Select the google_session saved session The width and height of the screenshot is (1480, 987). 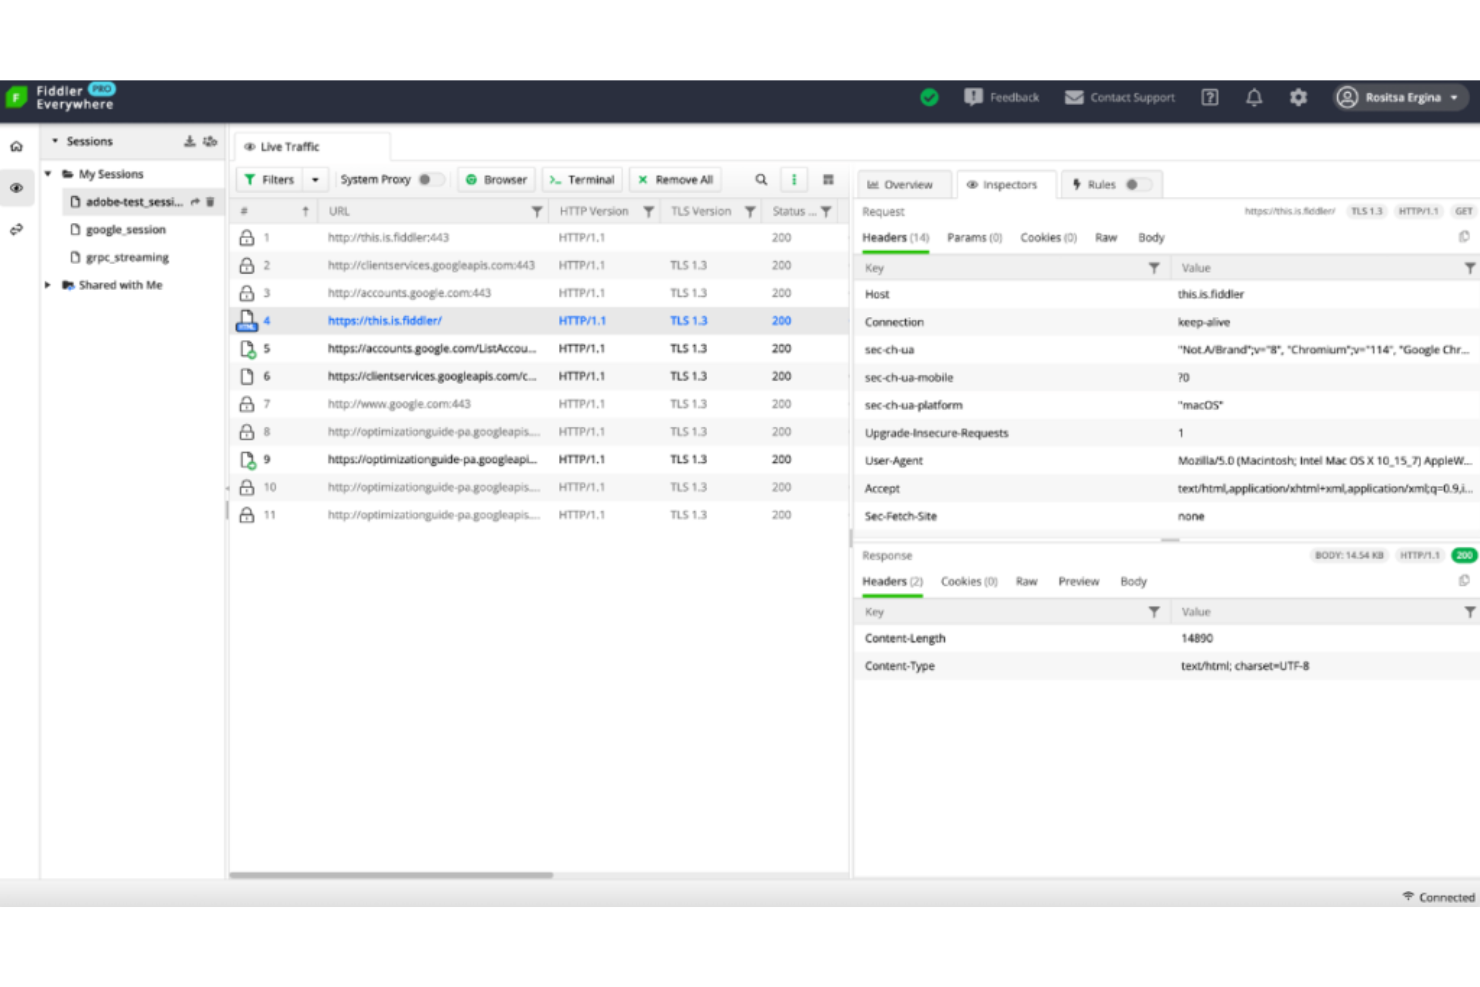[x=125, y=230]
